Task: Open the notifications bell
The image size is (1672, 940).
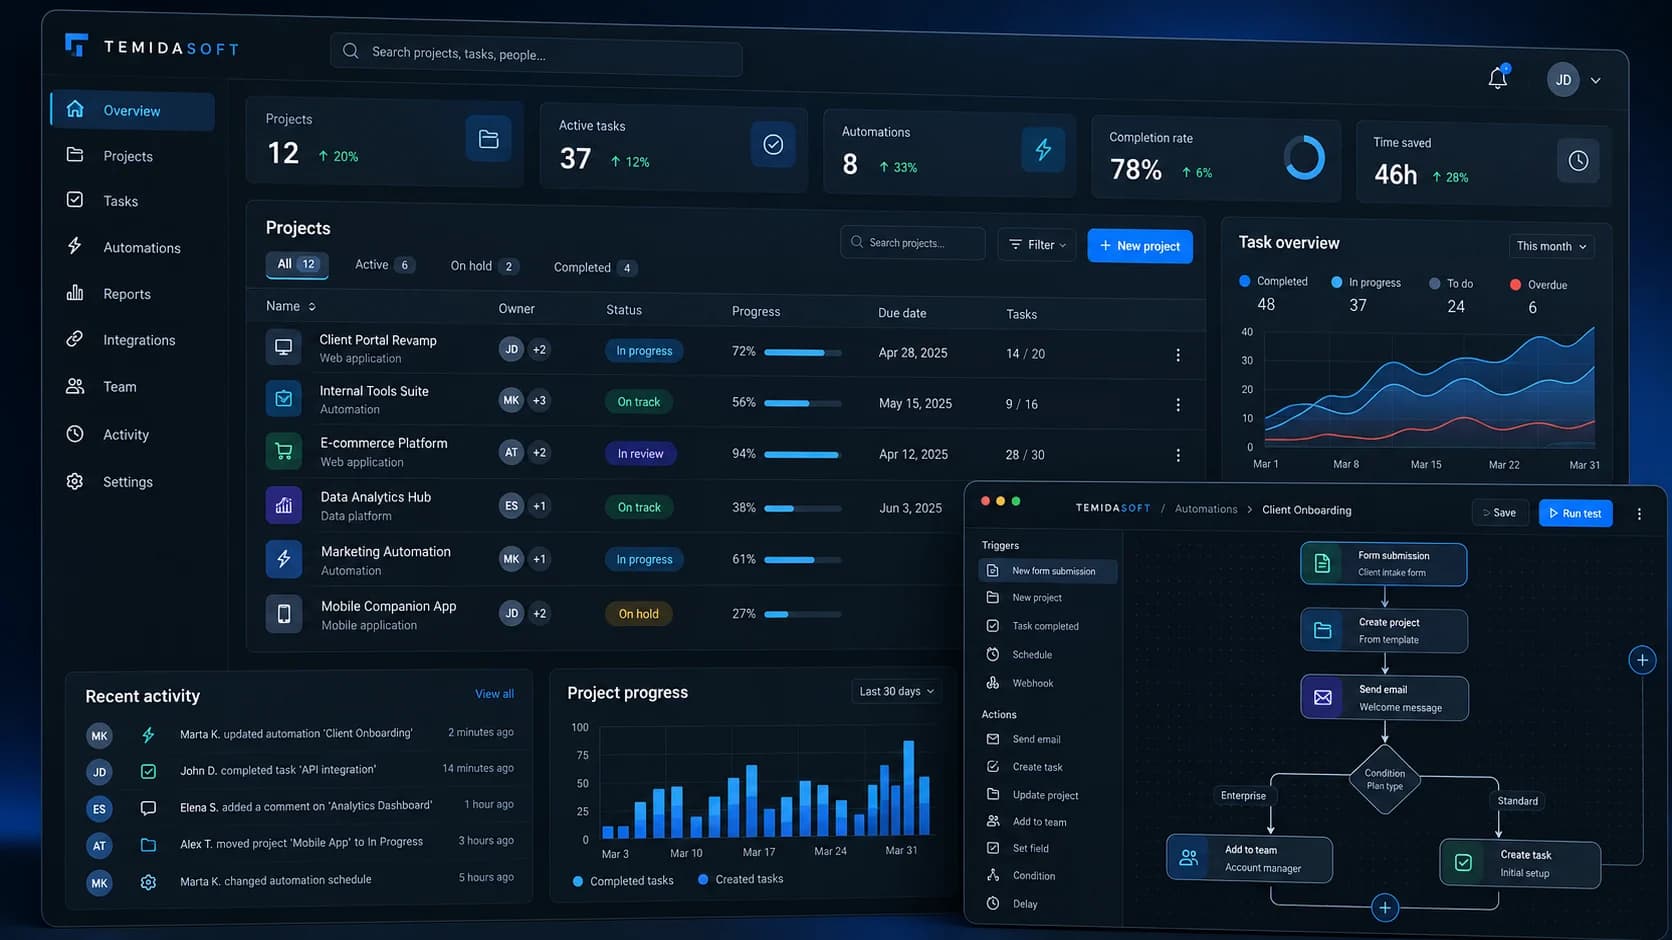Action: click(x=1497, y=78)
